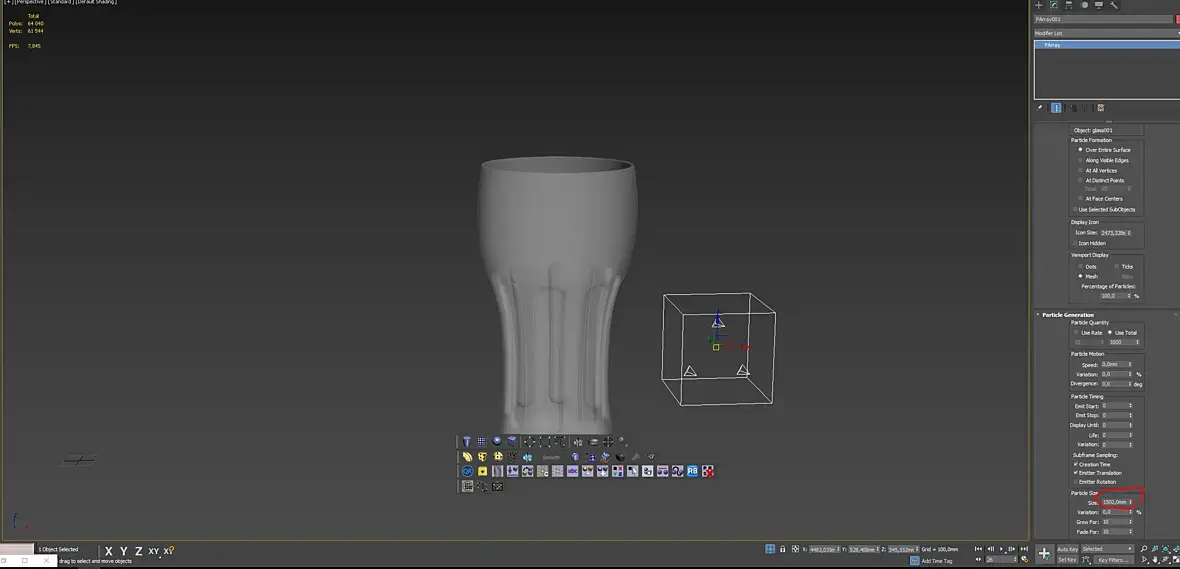The image size is (1180, 569).
Task: Select Use Total radio button
Action: 1122,333
